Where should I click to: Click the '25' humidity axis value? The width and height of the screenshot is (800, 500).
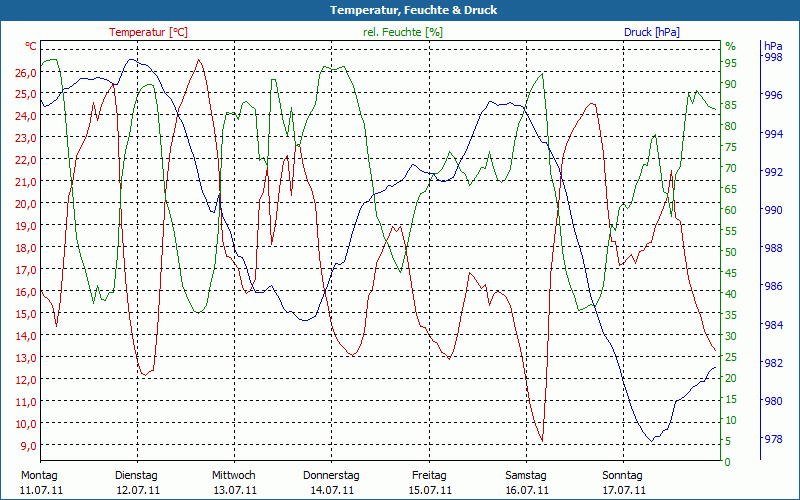[731, 357]
